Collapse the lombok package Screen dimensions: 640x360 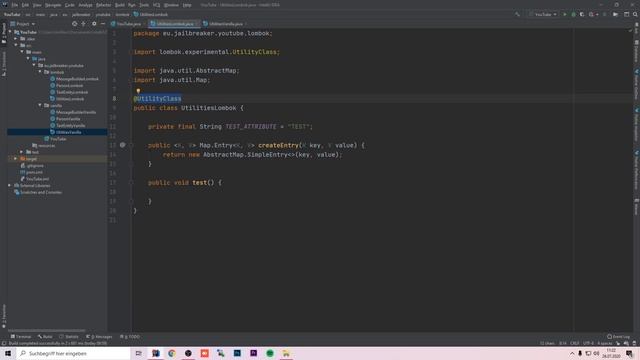tap(40, 72)
